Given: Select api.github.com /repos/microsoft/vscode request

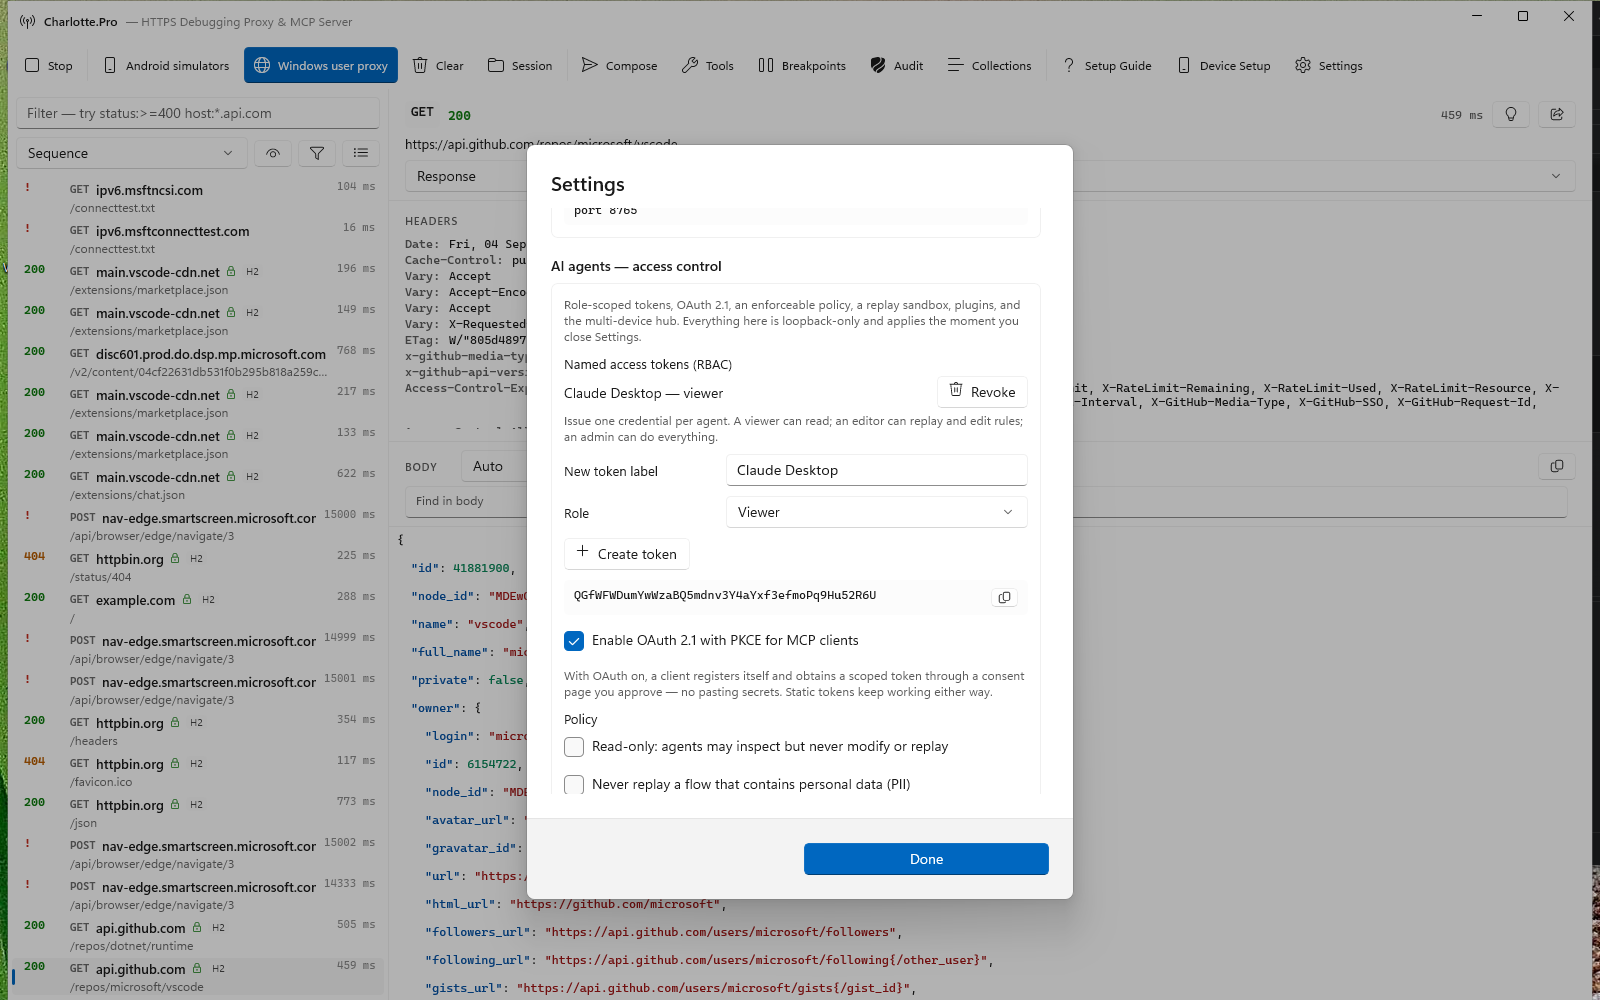Looking at the screenshot, I should pyautogui.click(x=198, y=977).
